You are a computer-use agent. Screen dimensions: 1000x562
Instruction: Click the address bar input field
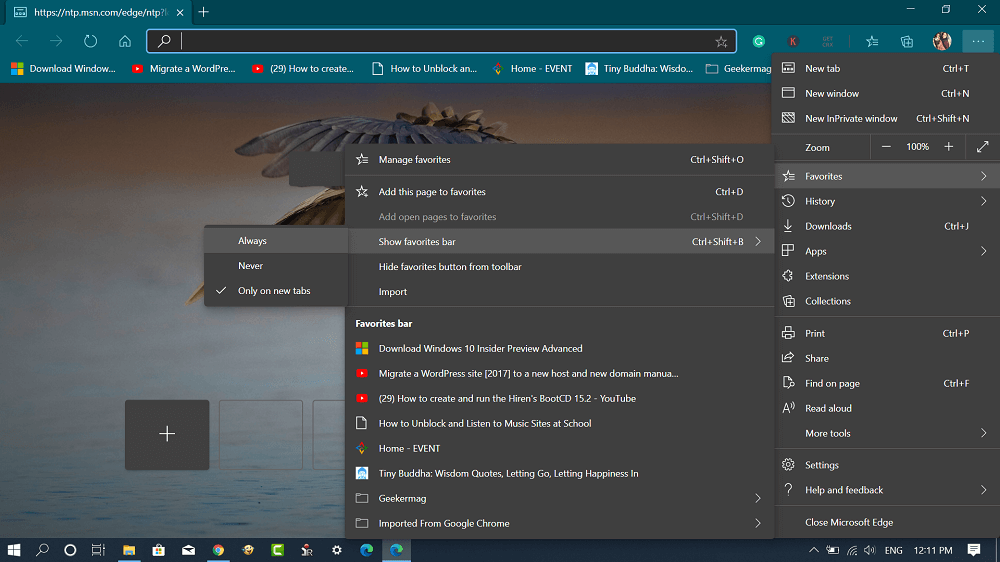point(442,41)
